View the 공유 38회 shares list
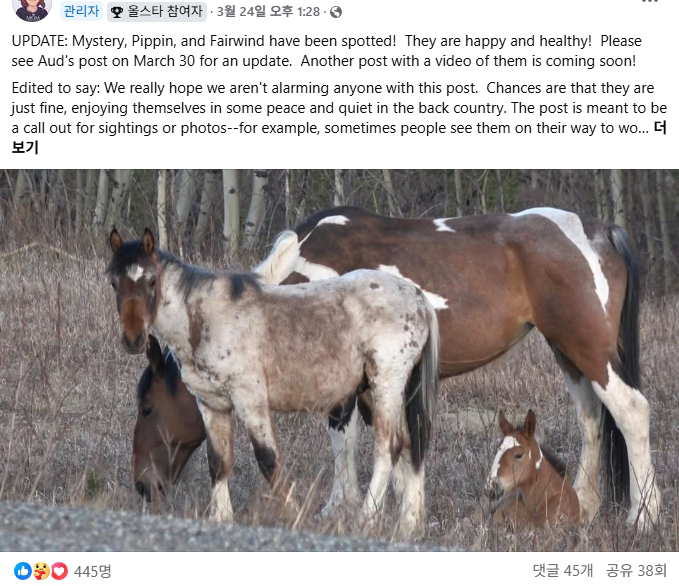Viewport: 679px width, 586px height. 636,570
